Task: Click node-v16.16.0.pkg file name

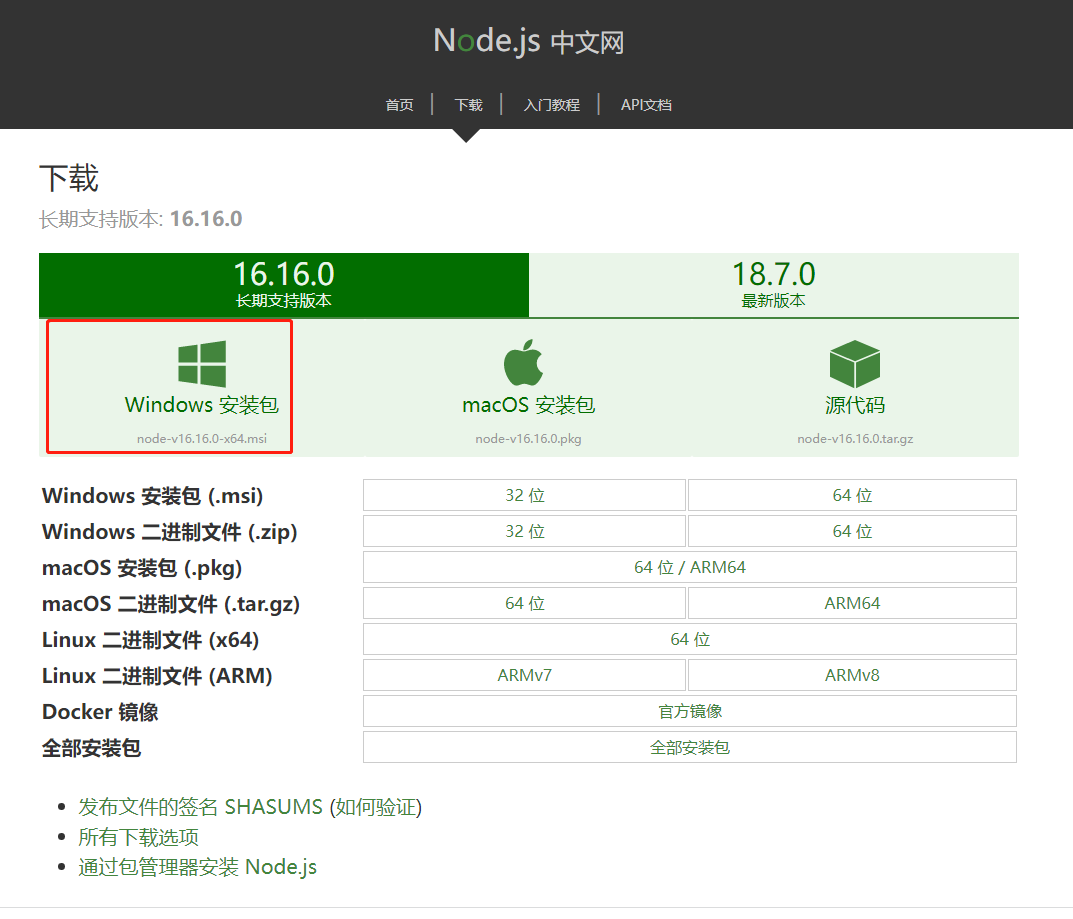Action: tap(528, 439)
